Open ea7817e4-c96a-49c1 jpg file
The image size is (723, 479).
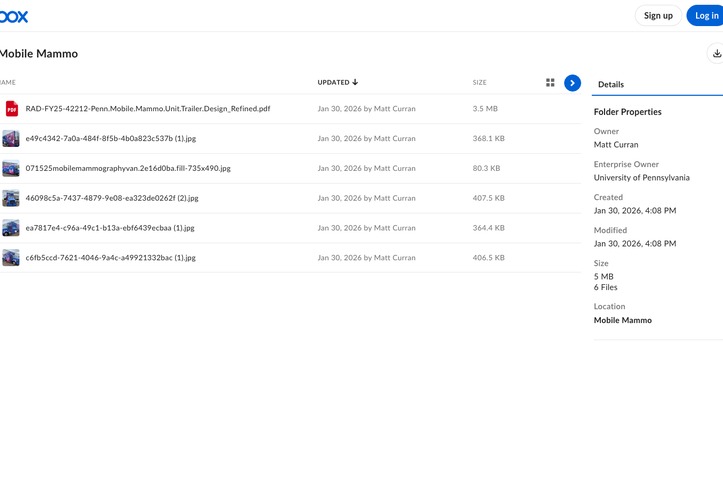coord(110,228)
